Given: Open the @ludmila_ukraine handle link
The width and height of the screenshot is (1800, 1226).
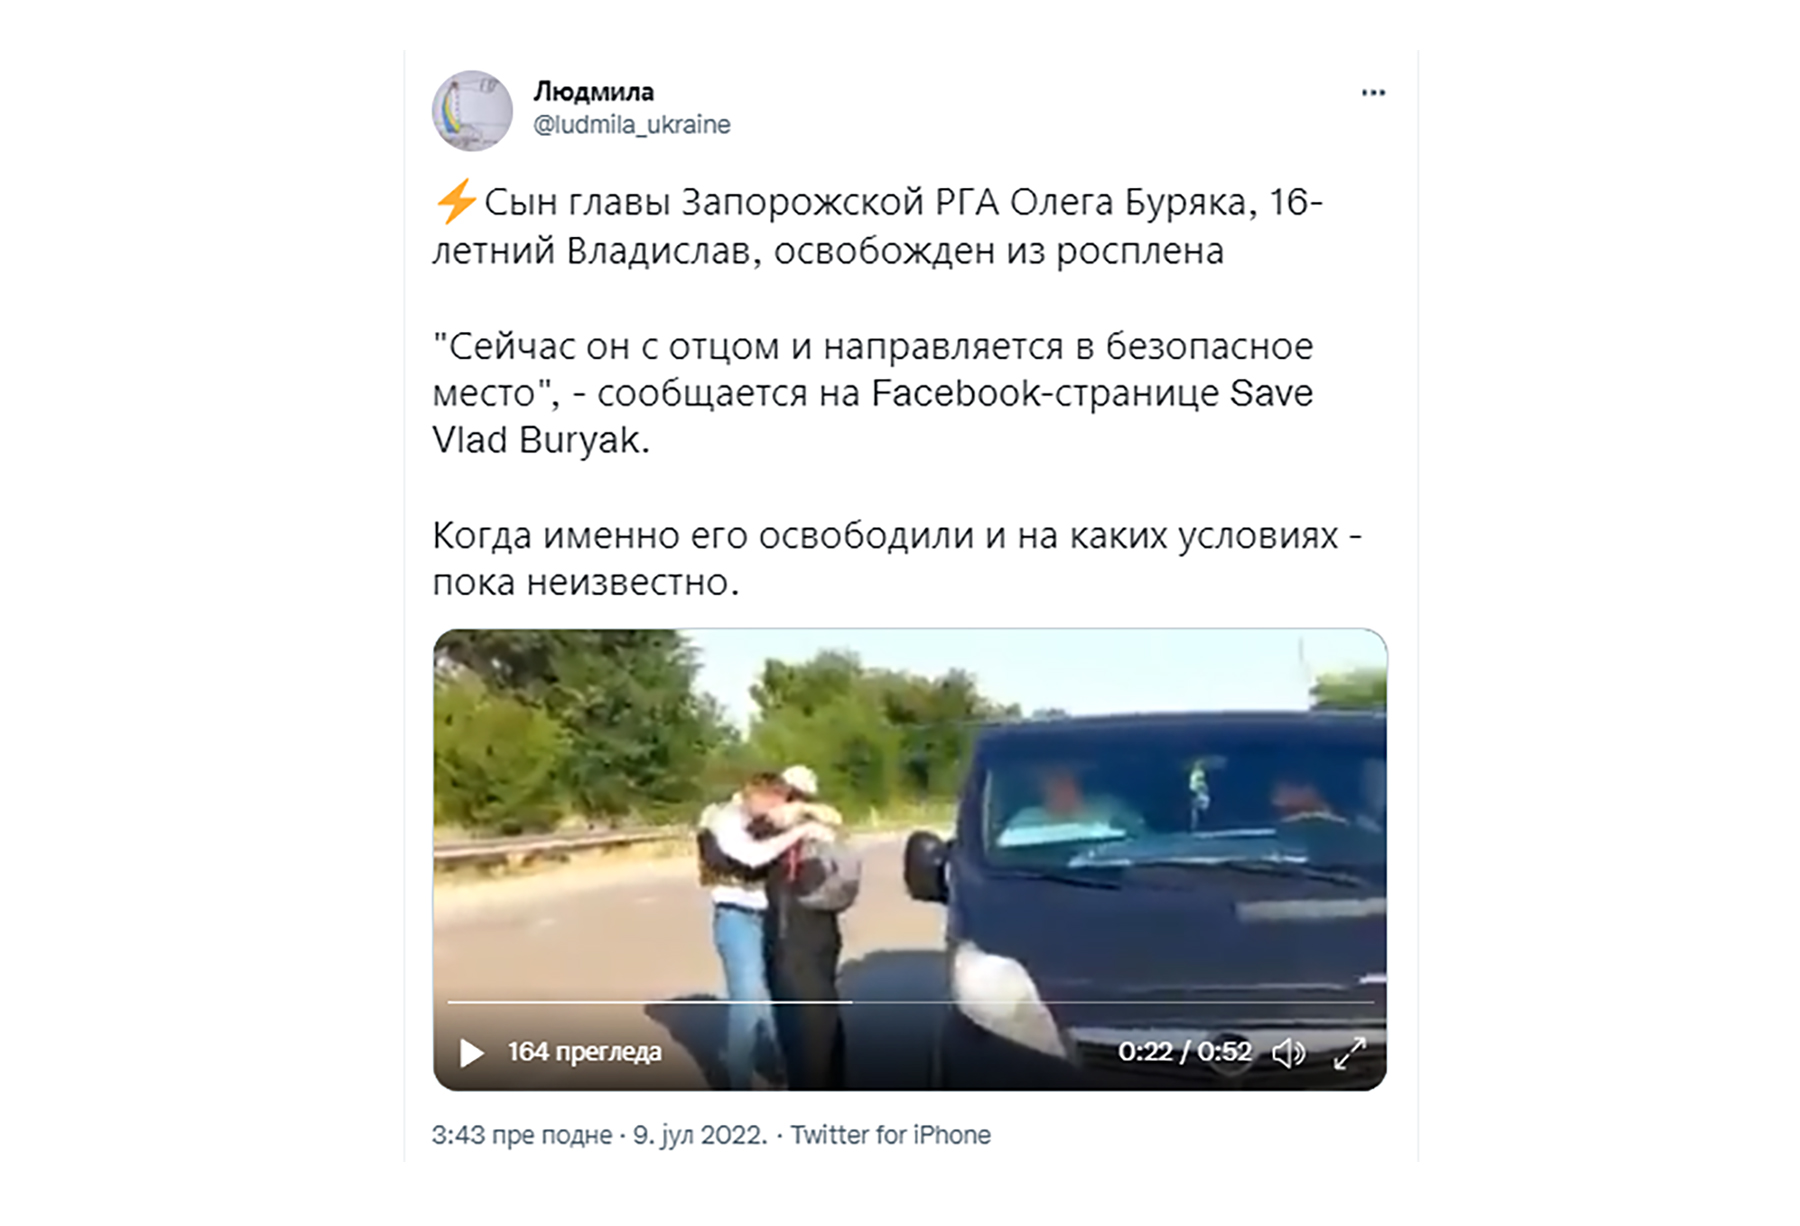Looking at the screenshot, I should click(632, 125).
